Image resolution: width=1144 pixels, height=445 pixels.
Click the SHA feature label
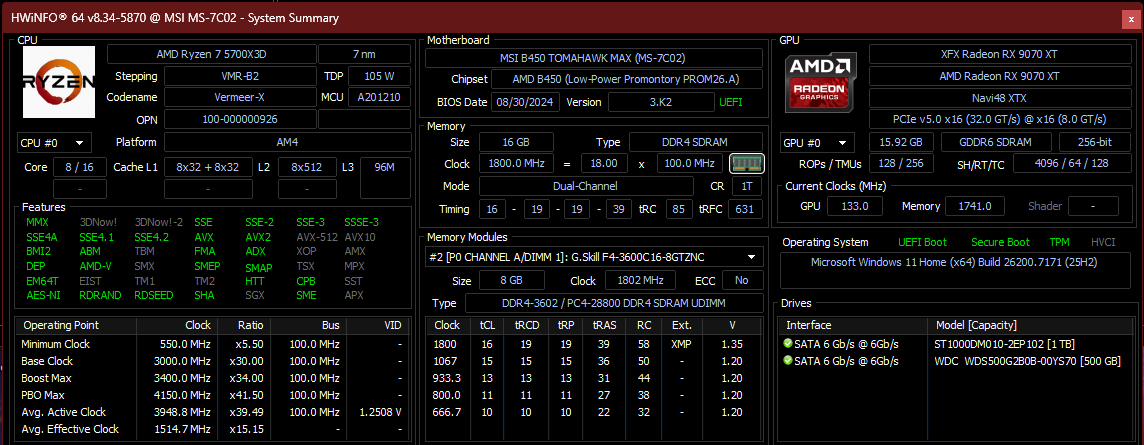pyautogui.click(x=204, y=295)
